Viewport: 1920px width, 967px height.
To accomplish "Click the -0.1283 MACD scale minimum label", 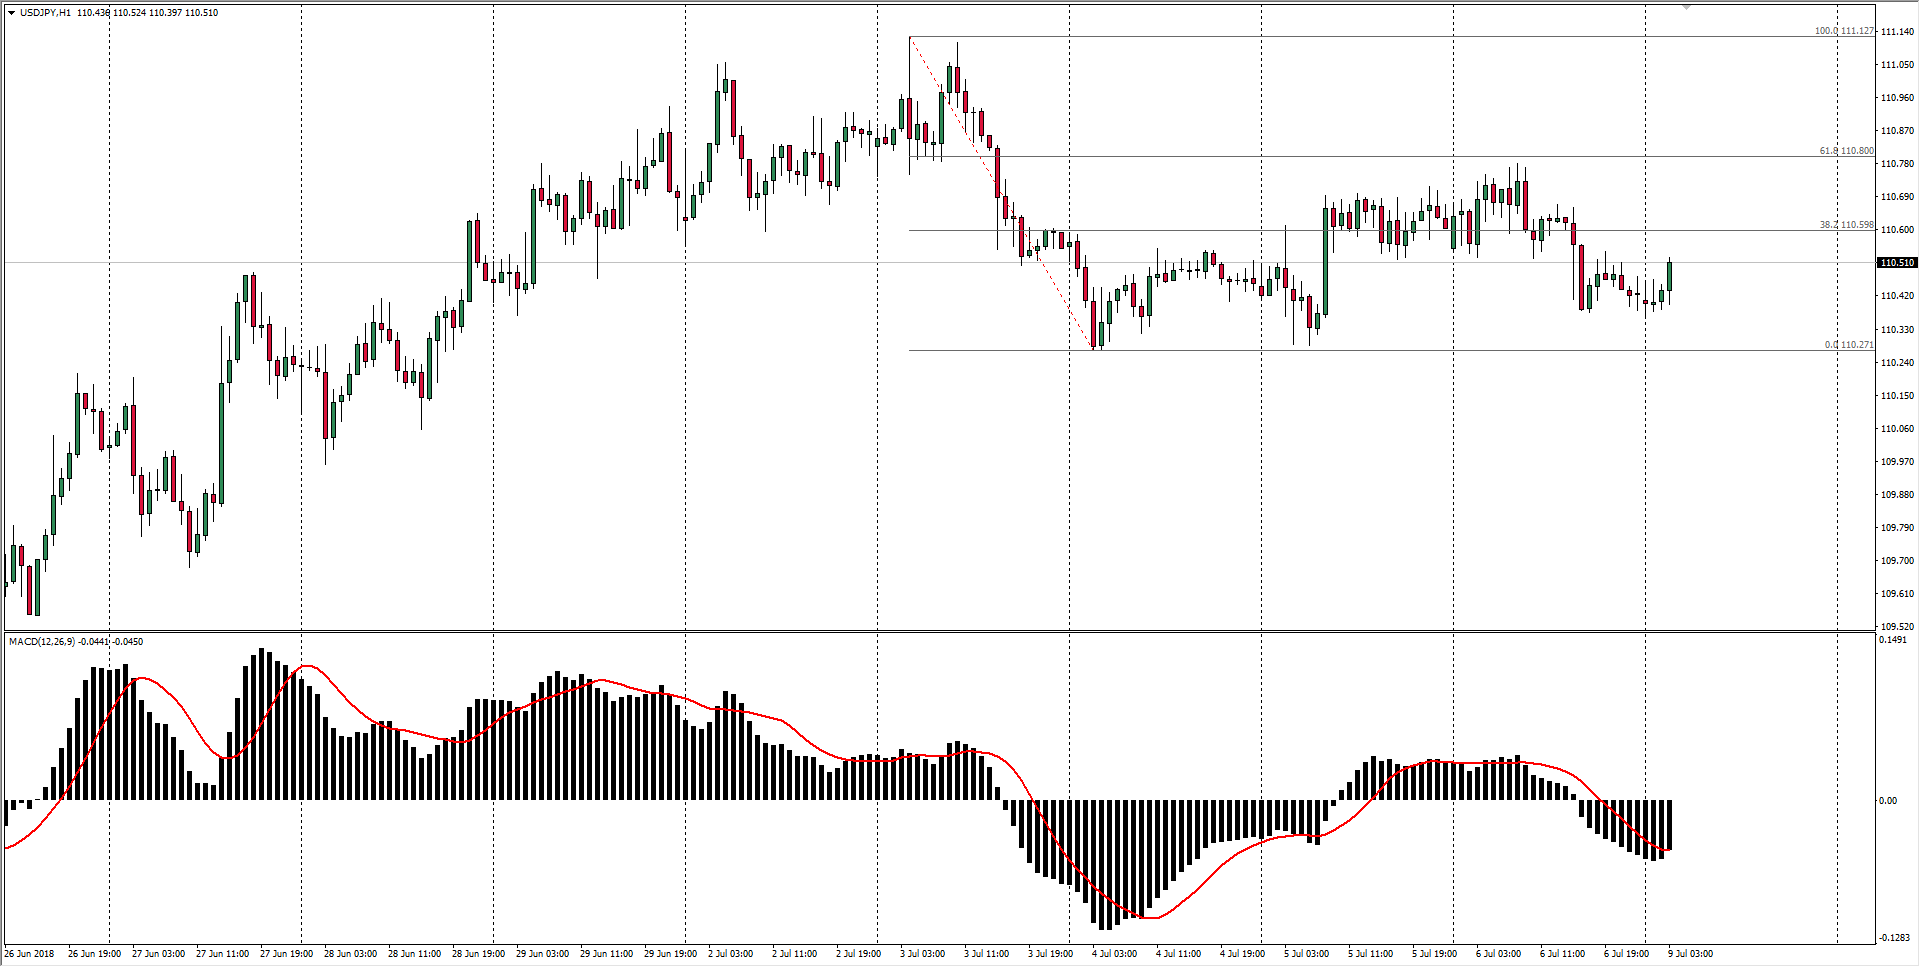I will pos(1894,938).
